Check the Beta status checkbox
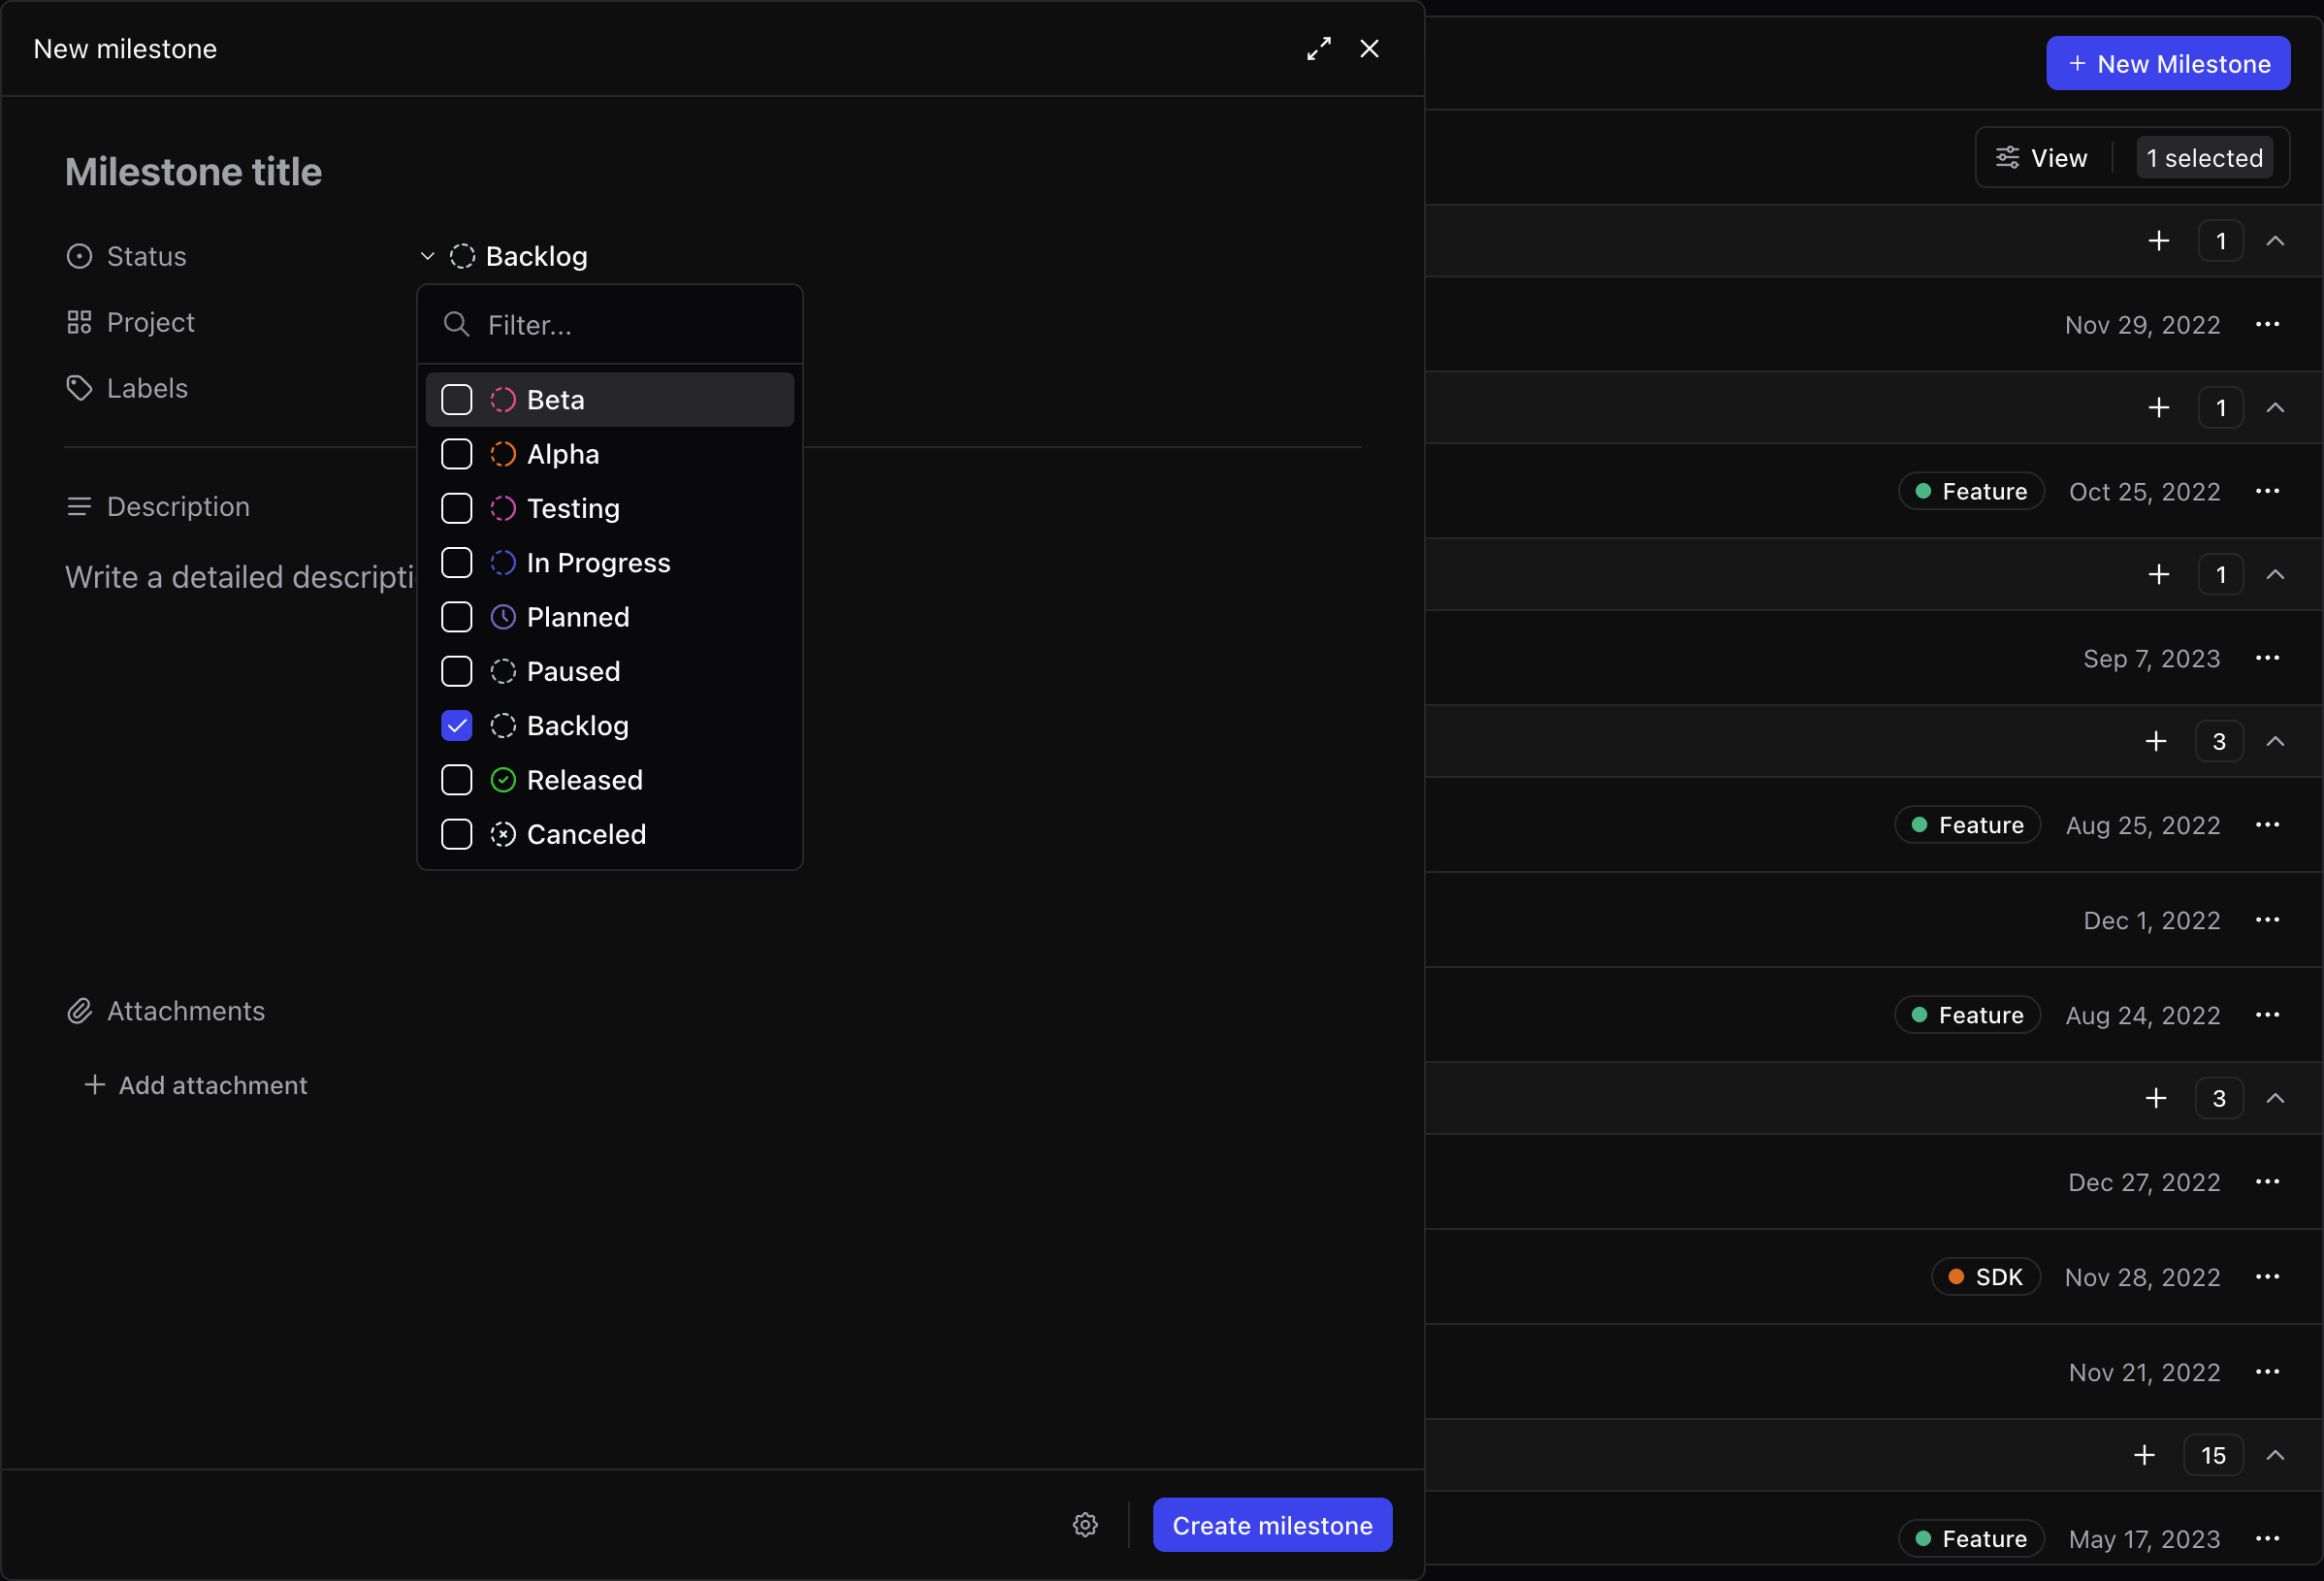 (456, 399)
